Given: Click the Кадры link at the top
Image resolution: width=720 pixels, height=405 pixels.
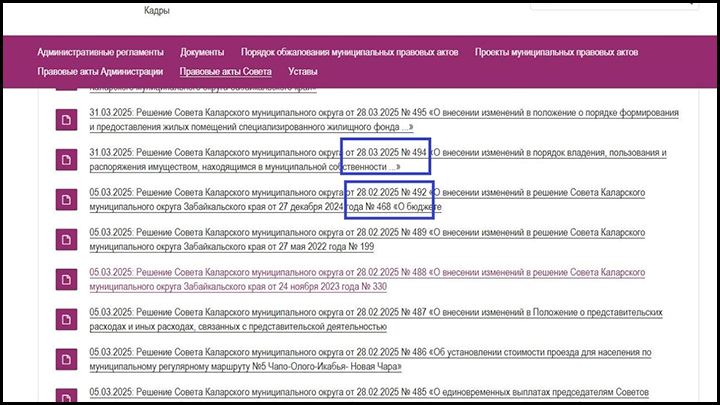Looking at the screenshot, I should (x=157, y=11).
